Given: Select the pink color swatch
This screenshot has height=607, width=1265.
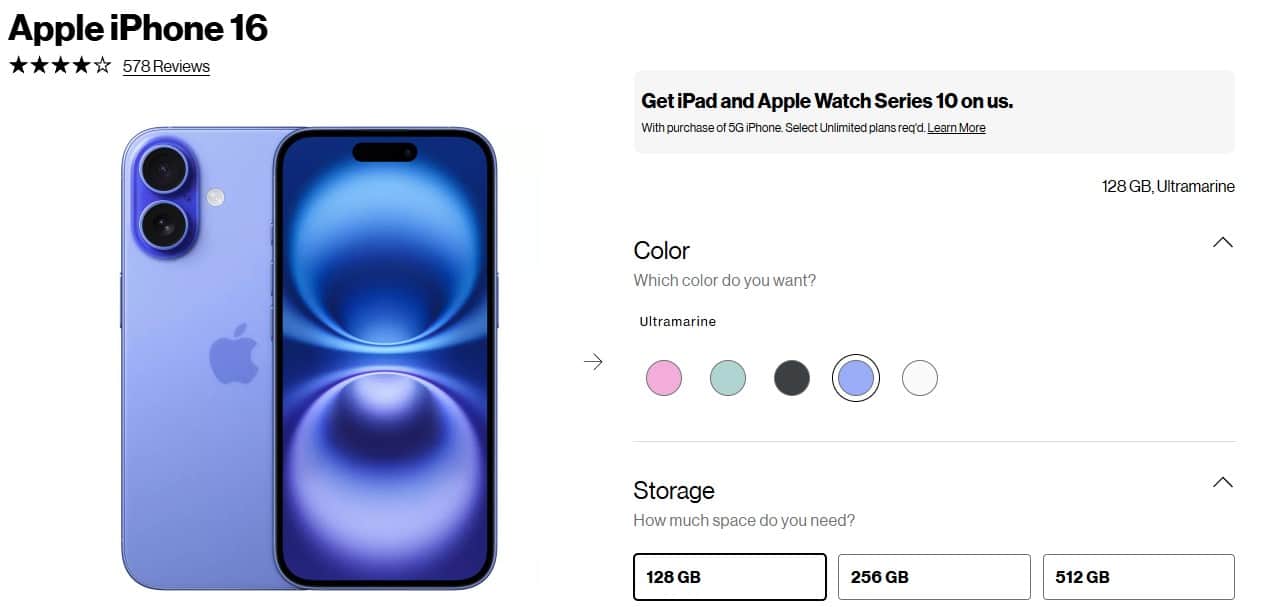Looking at the screenshot, I should [664, 378].
